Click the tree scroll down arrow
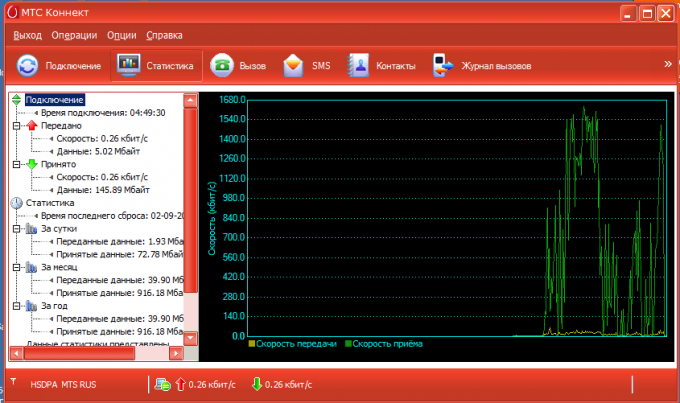 (191, 338)
